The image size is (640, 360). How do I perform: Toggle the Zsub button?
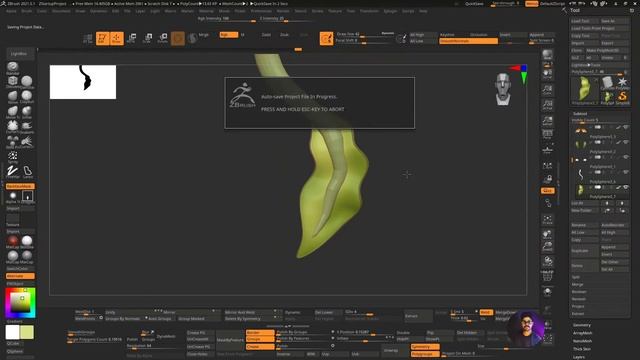coord(284,35)
